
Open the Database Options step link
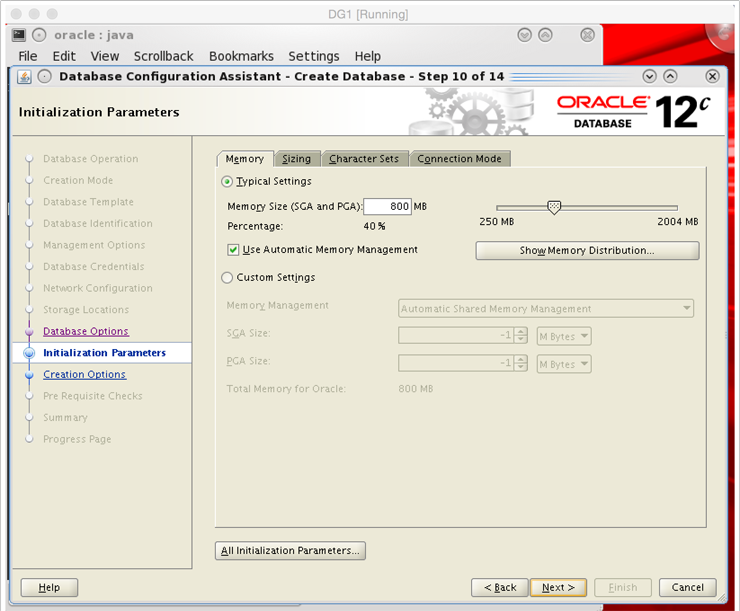tap(85, 331)
